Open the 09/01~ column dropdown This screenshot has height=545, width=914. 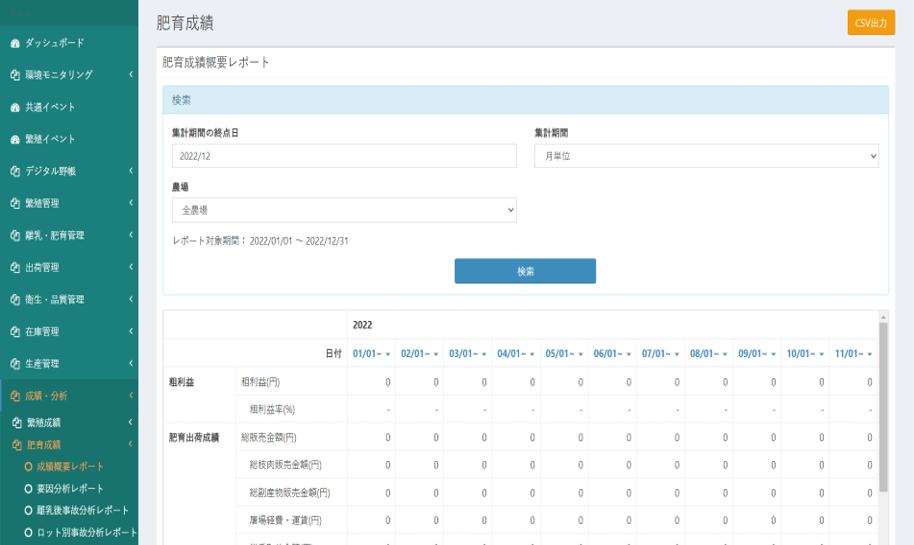click(774, 354)
